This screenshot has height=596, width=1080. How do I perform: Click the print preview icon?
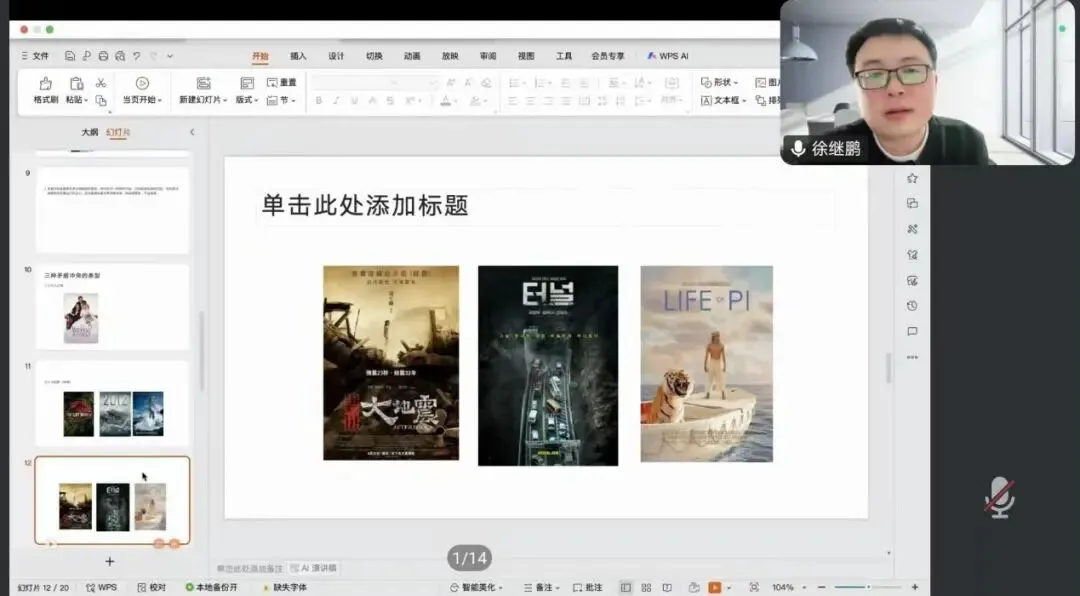click(x=120, y=56)
